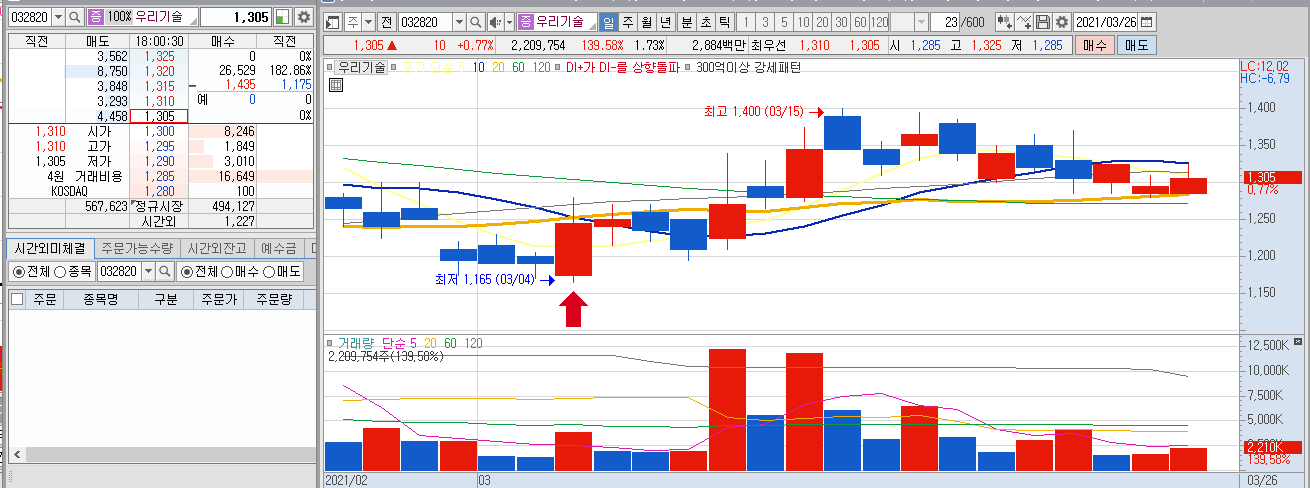
Task: Click the purple 증 badge in chart toolbar
Action: 525,22
